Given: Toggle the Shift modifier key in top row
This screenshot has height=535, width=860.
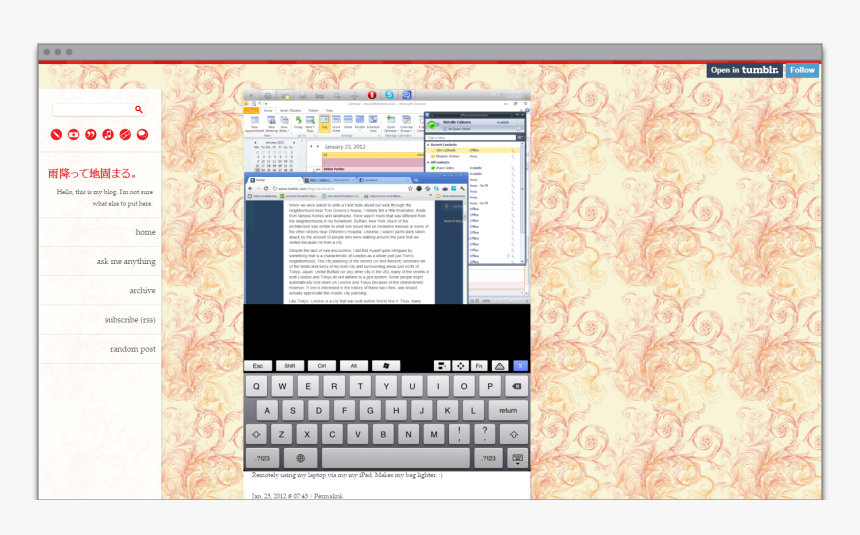Looking at the screenshot, I should point(290,366).
